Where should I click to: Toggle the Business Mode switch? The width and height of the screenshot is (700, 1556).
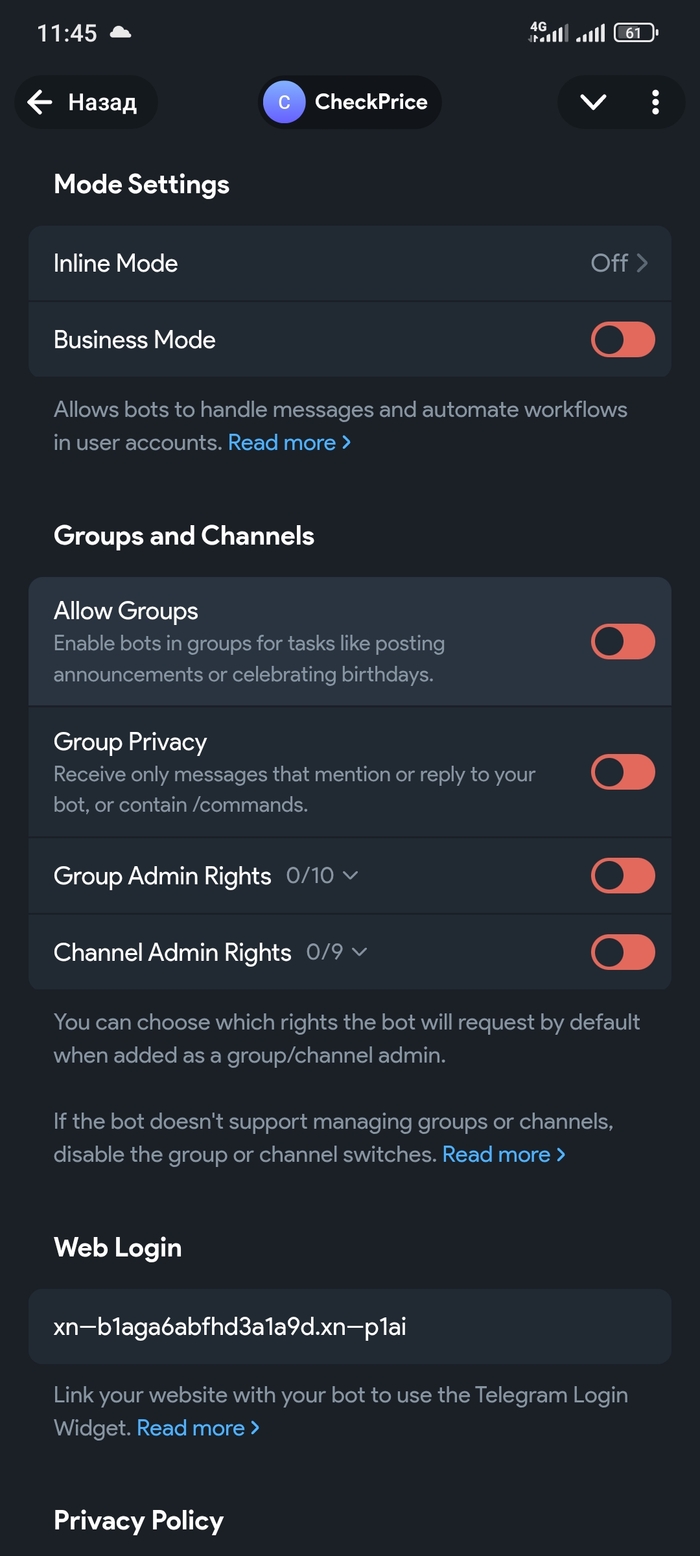click(623, 340)
